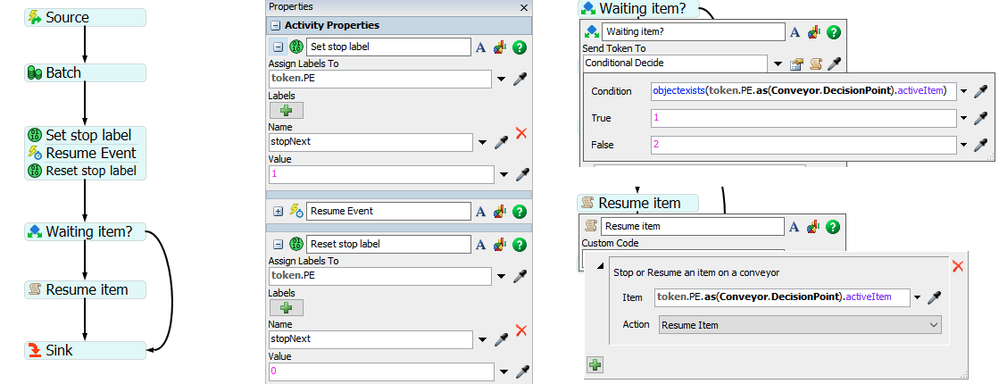Open help for Resume Event activity

coord(519,211)
